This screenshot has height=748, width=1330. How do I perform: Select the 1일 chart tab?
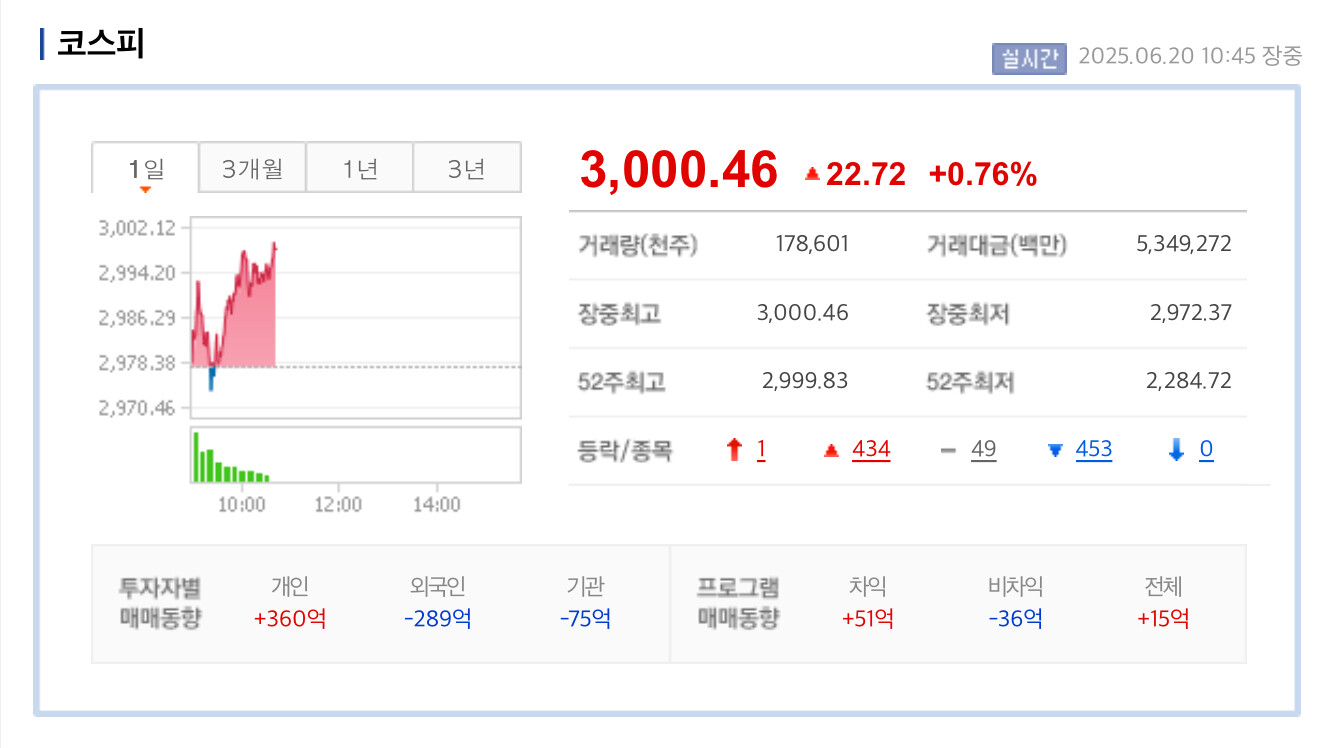[146, 168]
